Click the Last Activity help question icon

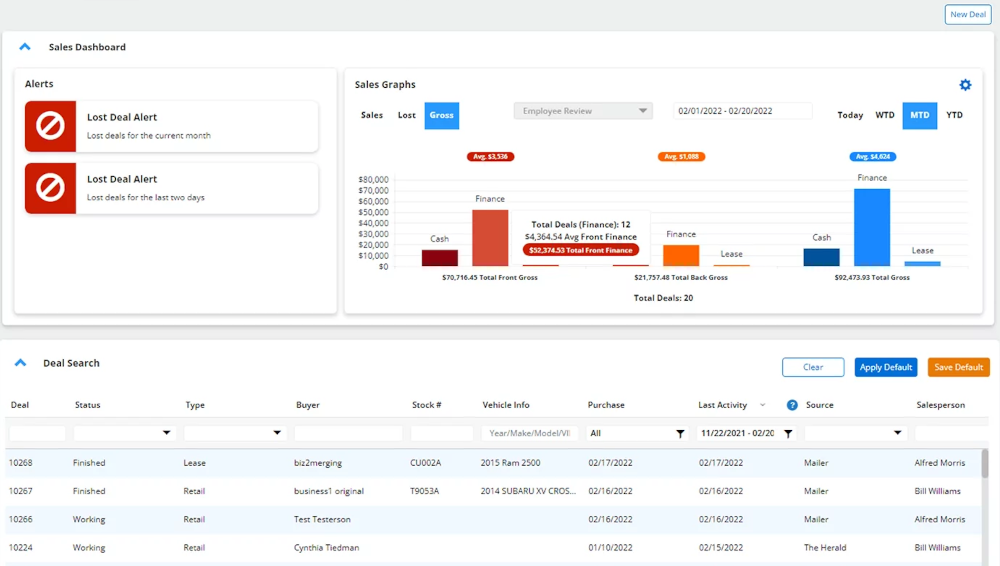click(792, 405)
